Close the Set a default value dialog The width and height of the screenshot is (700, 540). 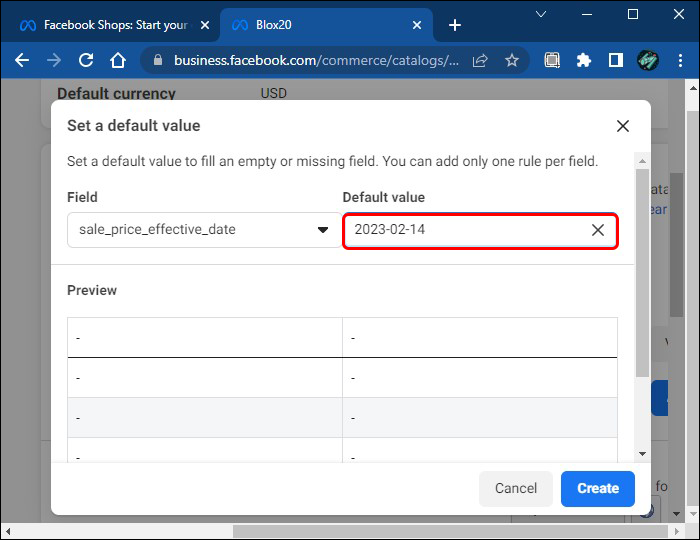(623, 126)
